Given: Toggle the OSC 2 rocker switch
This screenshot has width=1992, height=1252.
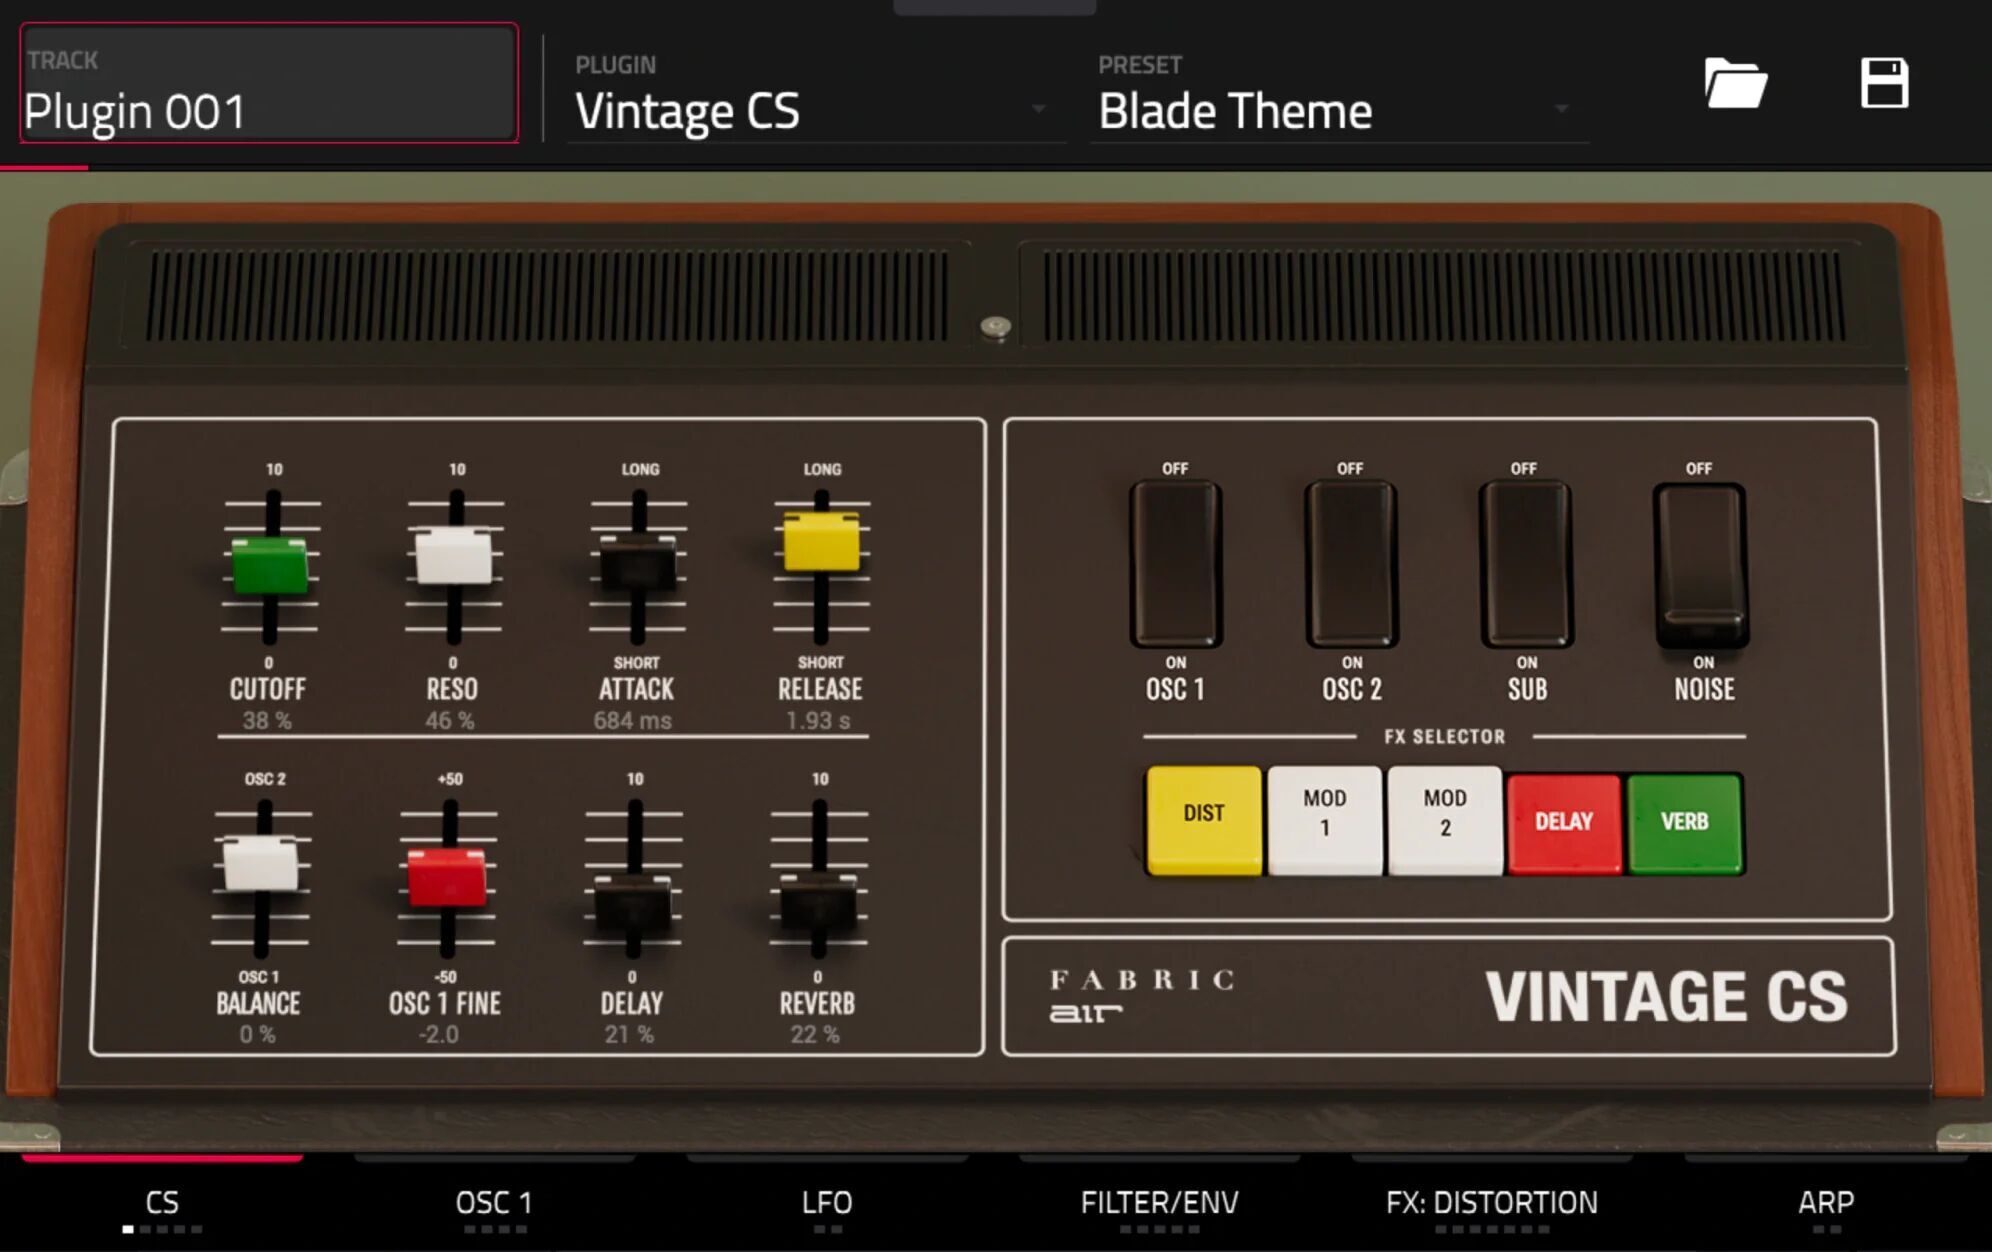Looking at the screenshot, I should (1351, 565).
